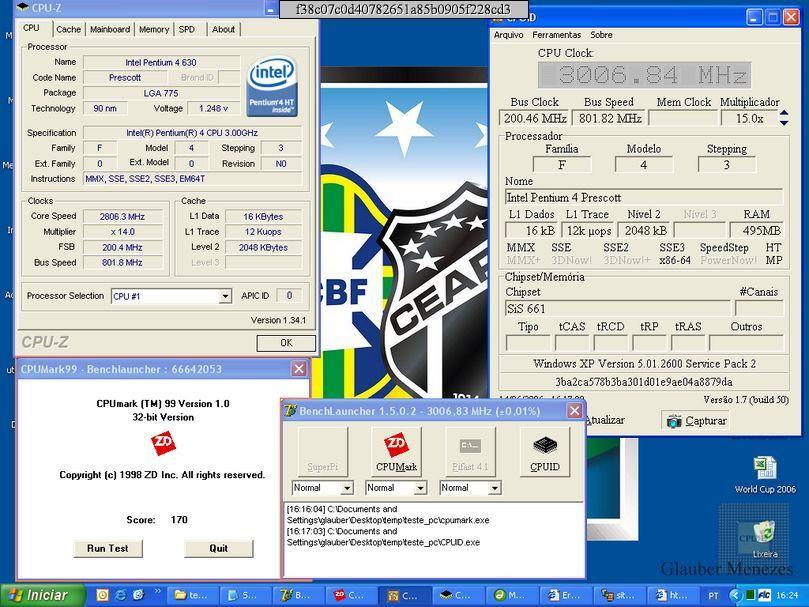The height and width of the screenshot is (607, 809).
Task: Switch to the Memory tab in CPU-Z
Action: 154,29
